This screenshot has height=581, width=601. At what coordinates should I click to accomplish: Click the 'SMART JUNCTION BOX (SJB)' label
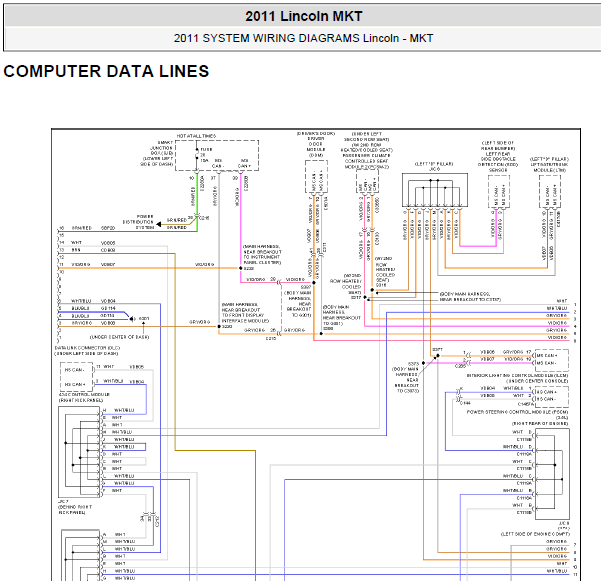(x=161, y=150)
